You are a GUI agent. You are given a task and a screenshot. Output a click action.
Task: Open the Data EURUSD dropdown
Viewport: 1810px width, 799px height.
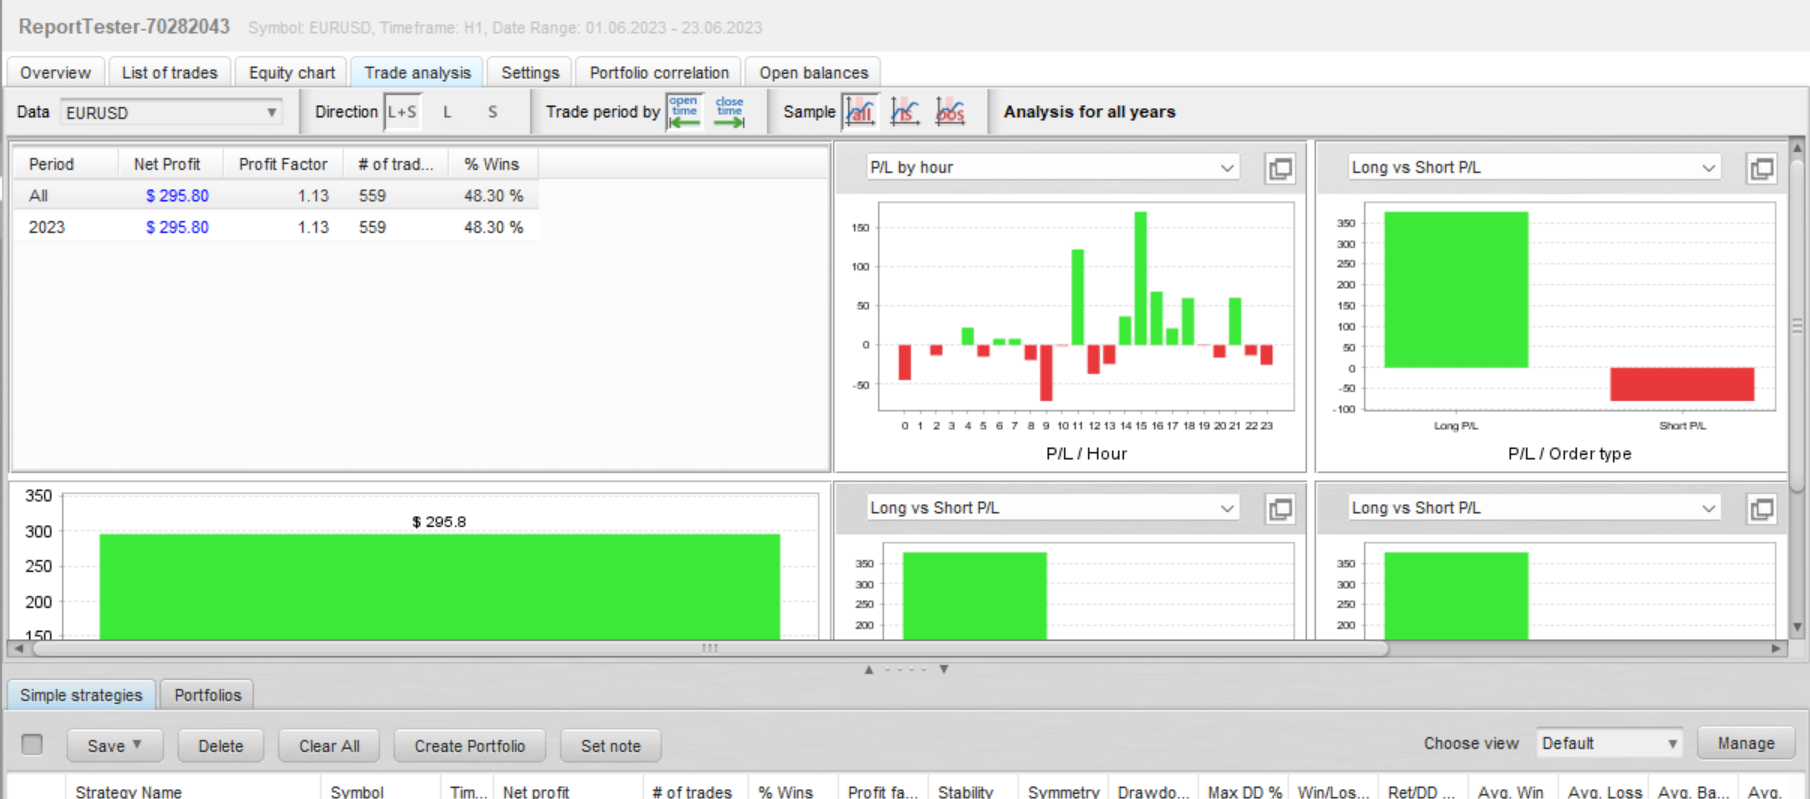coord(171,113)
